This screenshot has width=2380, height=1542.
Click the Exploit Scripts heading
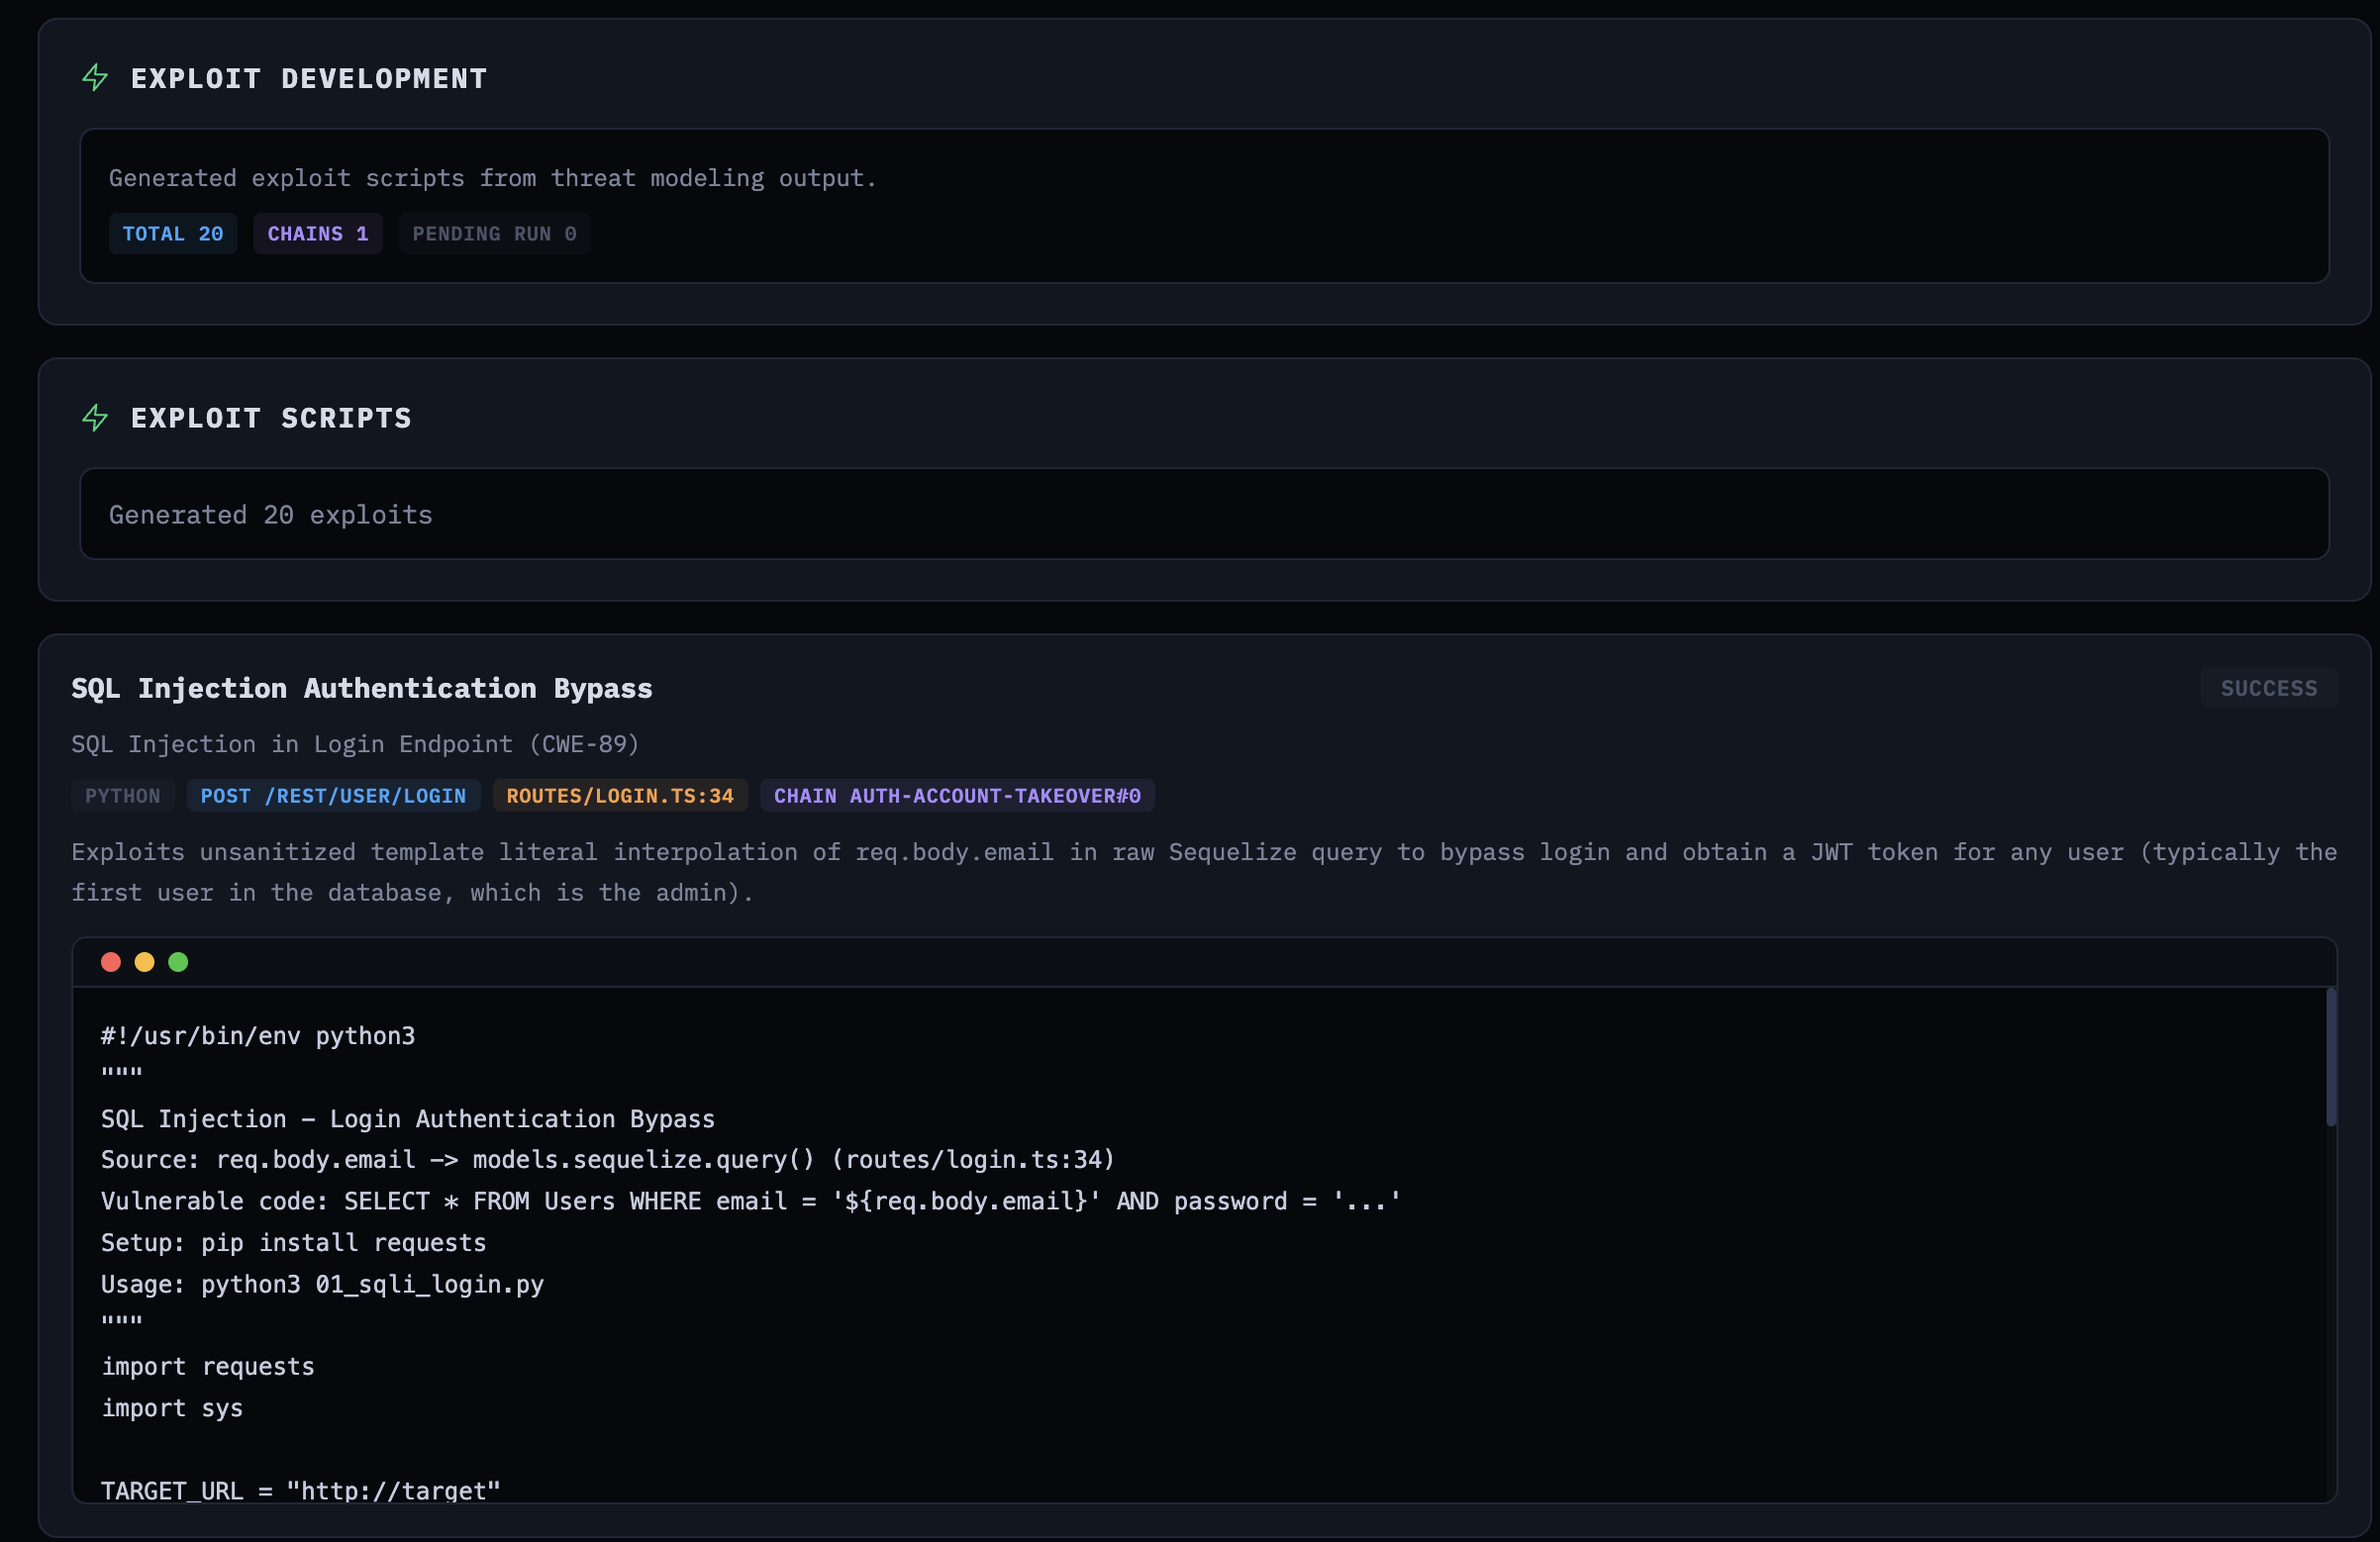point(271,417)
